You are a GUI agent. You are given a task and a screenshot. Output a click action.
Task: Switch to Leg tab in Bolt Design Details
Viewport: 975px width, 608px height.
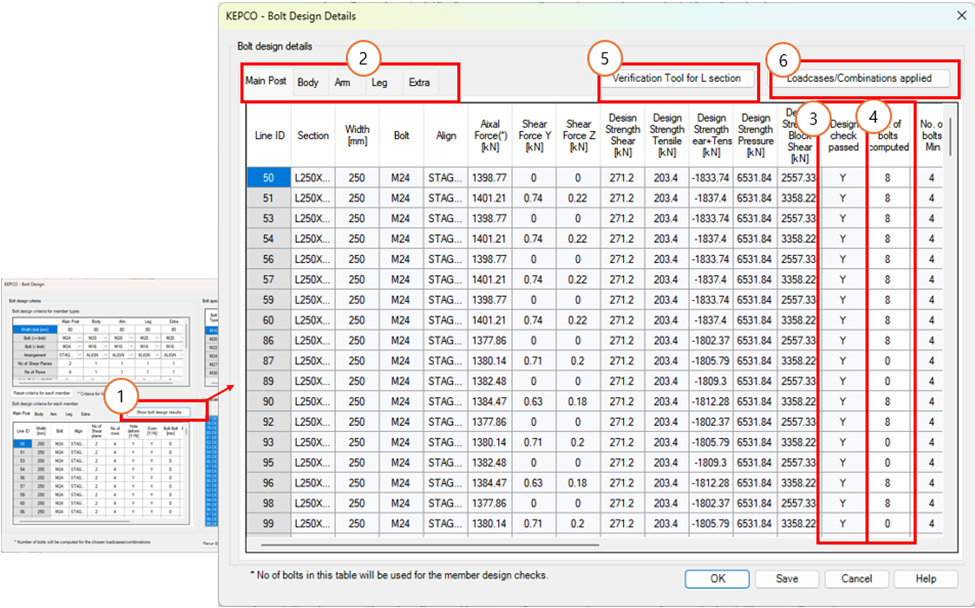pos(379,82)
